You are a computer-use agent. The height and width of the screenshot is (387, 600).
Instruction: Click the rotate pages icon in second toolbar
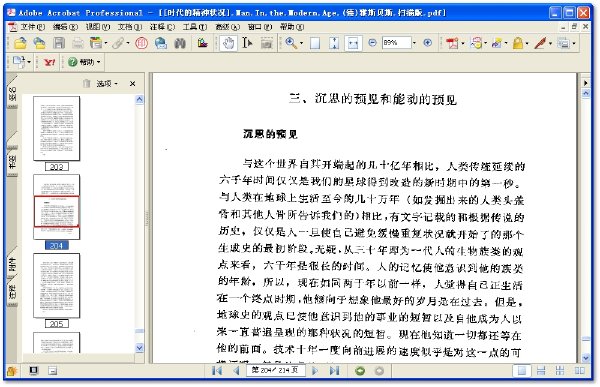(19, 62)
